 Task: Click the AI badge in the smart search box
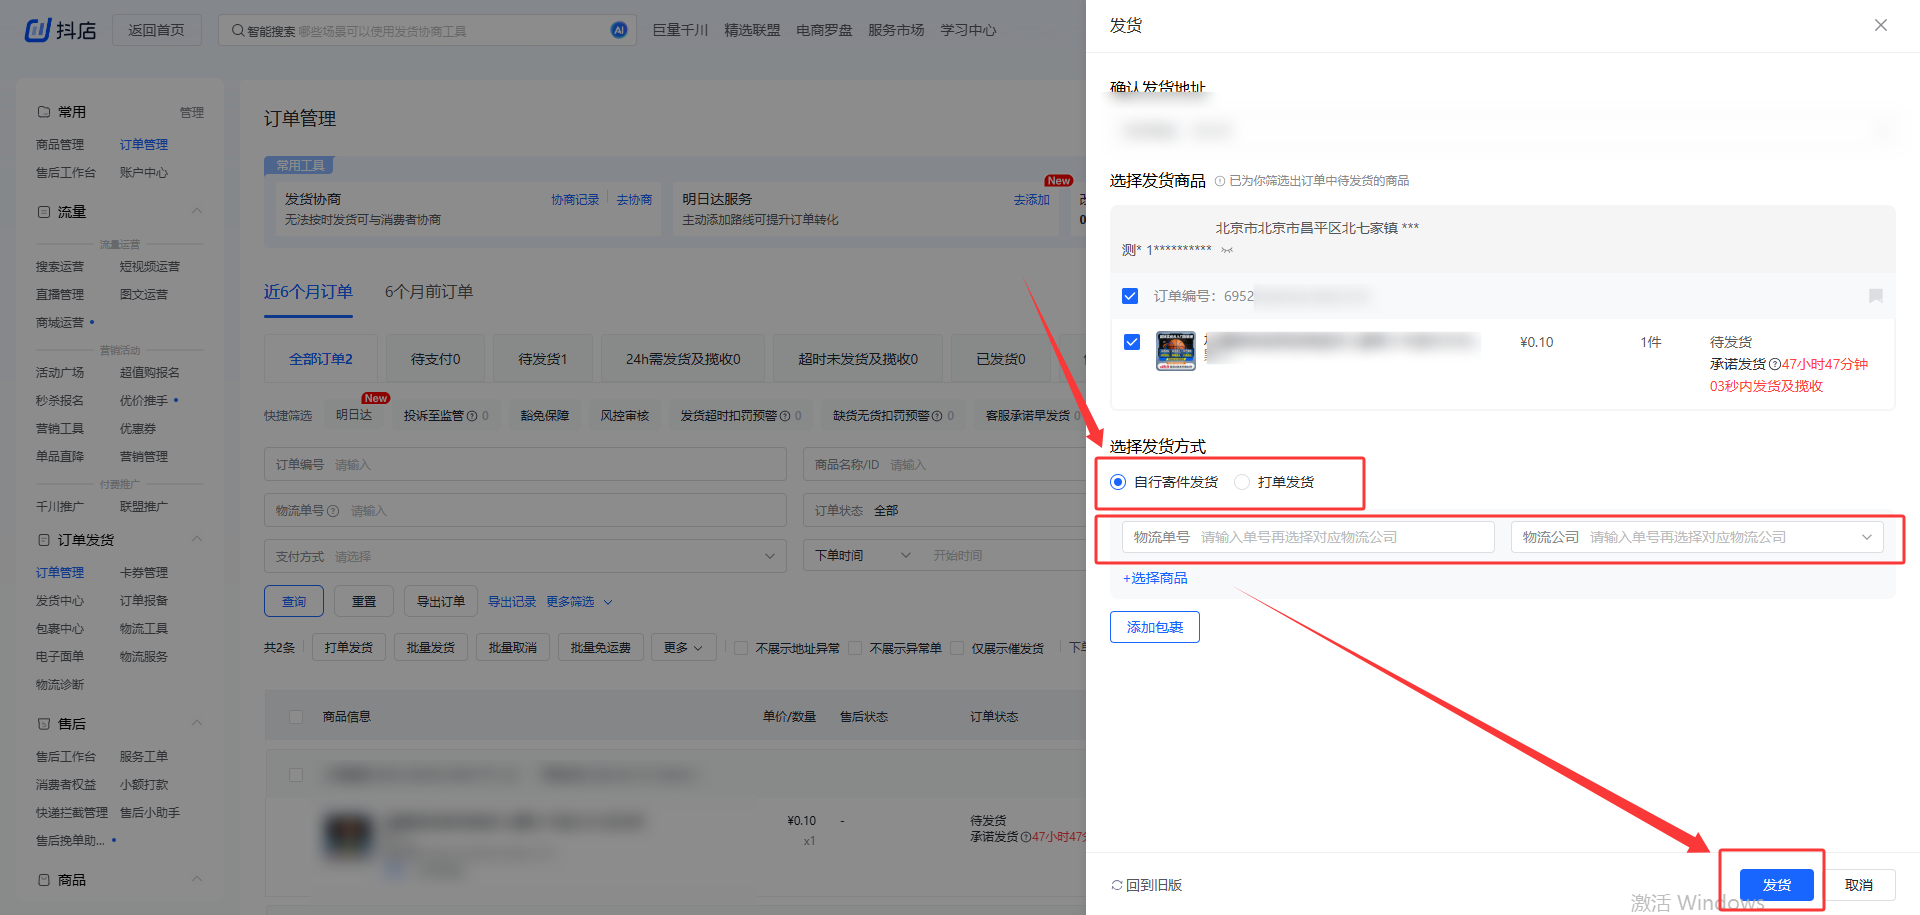[619, 30]
